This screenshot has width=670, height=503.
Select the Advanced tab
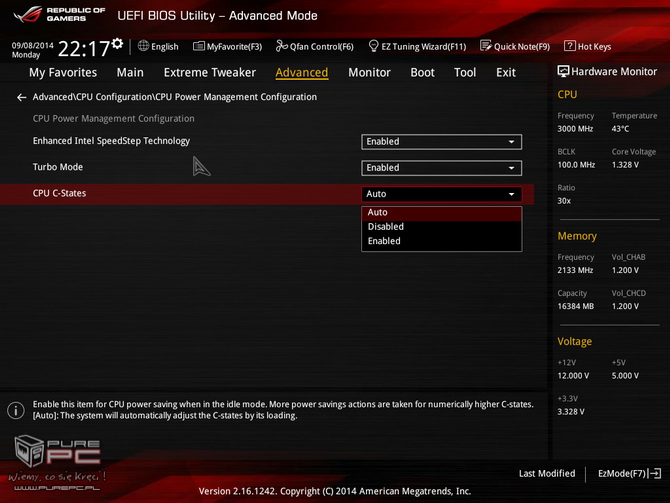pyautogui.click(x=302, y=73)
